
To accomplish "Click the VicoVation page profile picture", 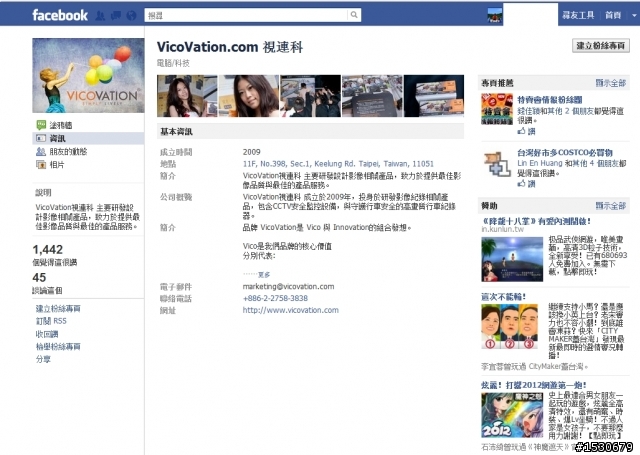I will coord(88,75).
